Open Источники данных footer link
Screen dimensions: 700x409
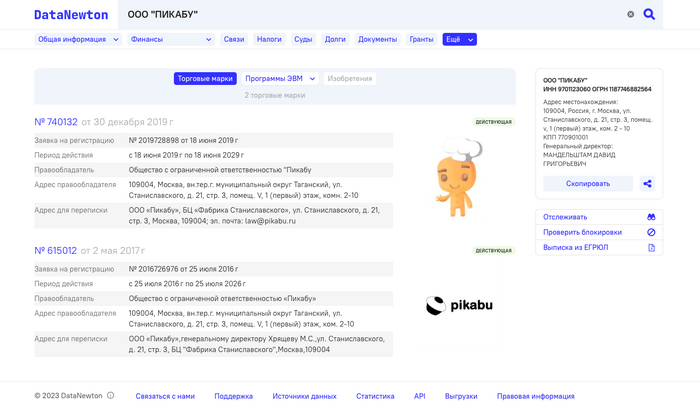click(304, 396)
